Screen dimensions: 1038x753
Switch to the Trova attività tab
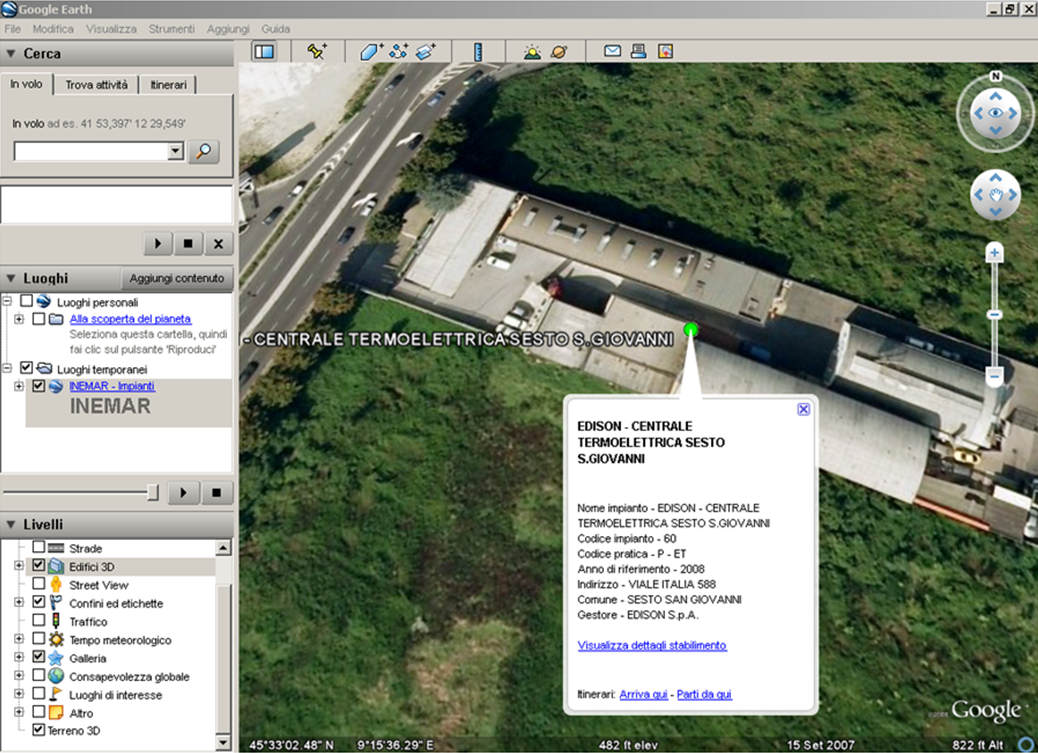[x=97, y=85]
